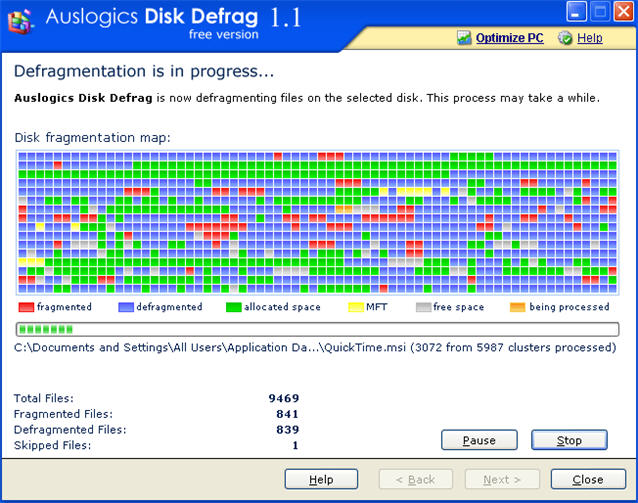
Task: Click the disabled Back button
Action: coord(415,479)
